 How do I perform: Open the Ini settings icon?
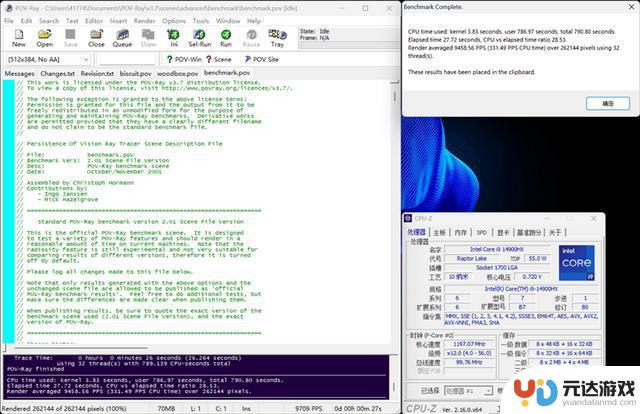[174, 38]
